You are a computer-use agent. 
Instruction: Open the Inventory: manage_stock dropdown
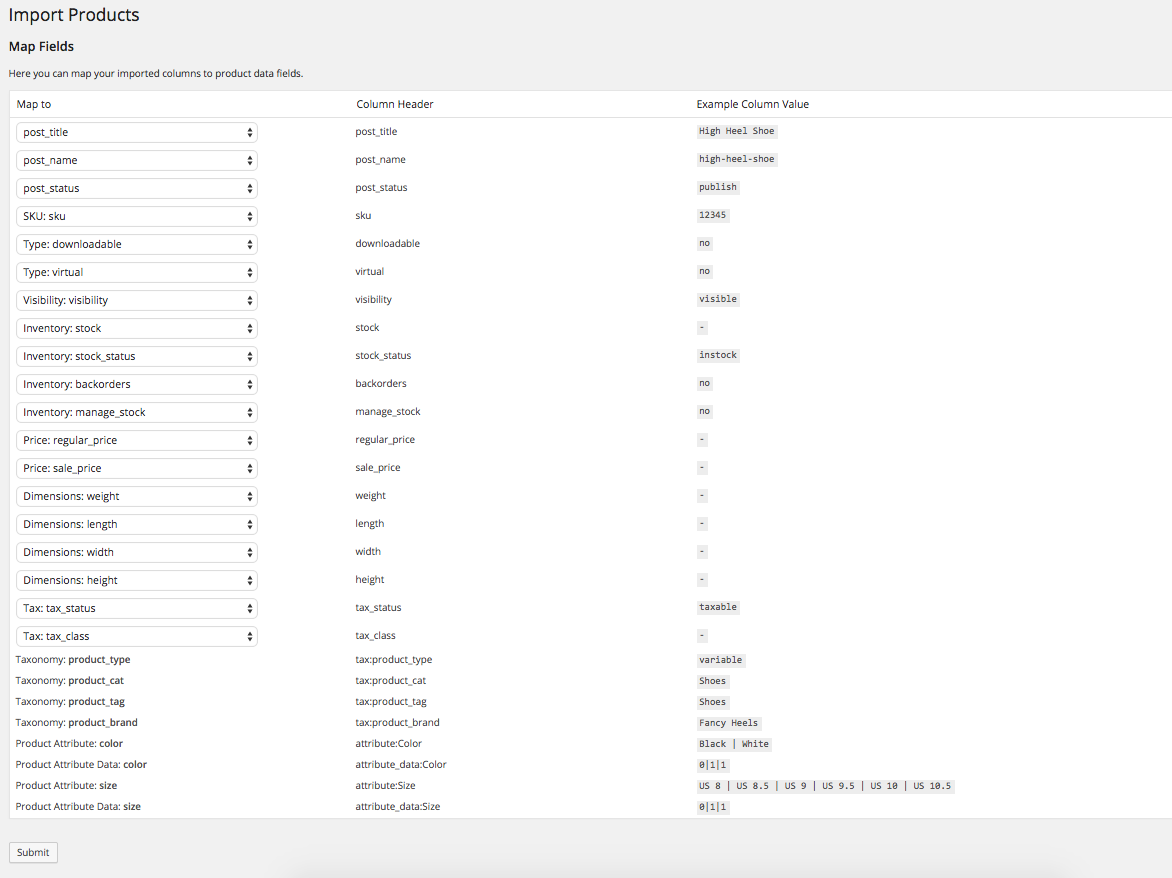(136, 412)
